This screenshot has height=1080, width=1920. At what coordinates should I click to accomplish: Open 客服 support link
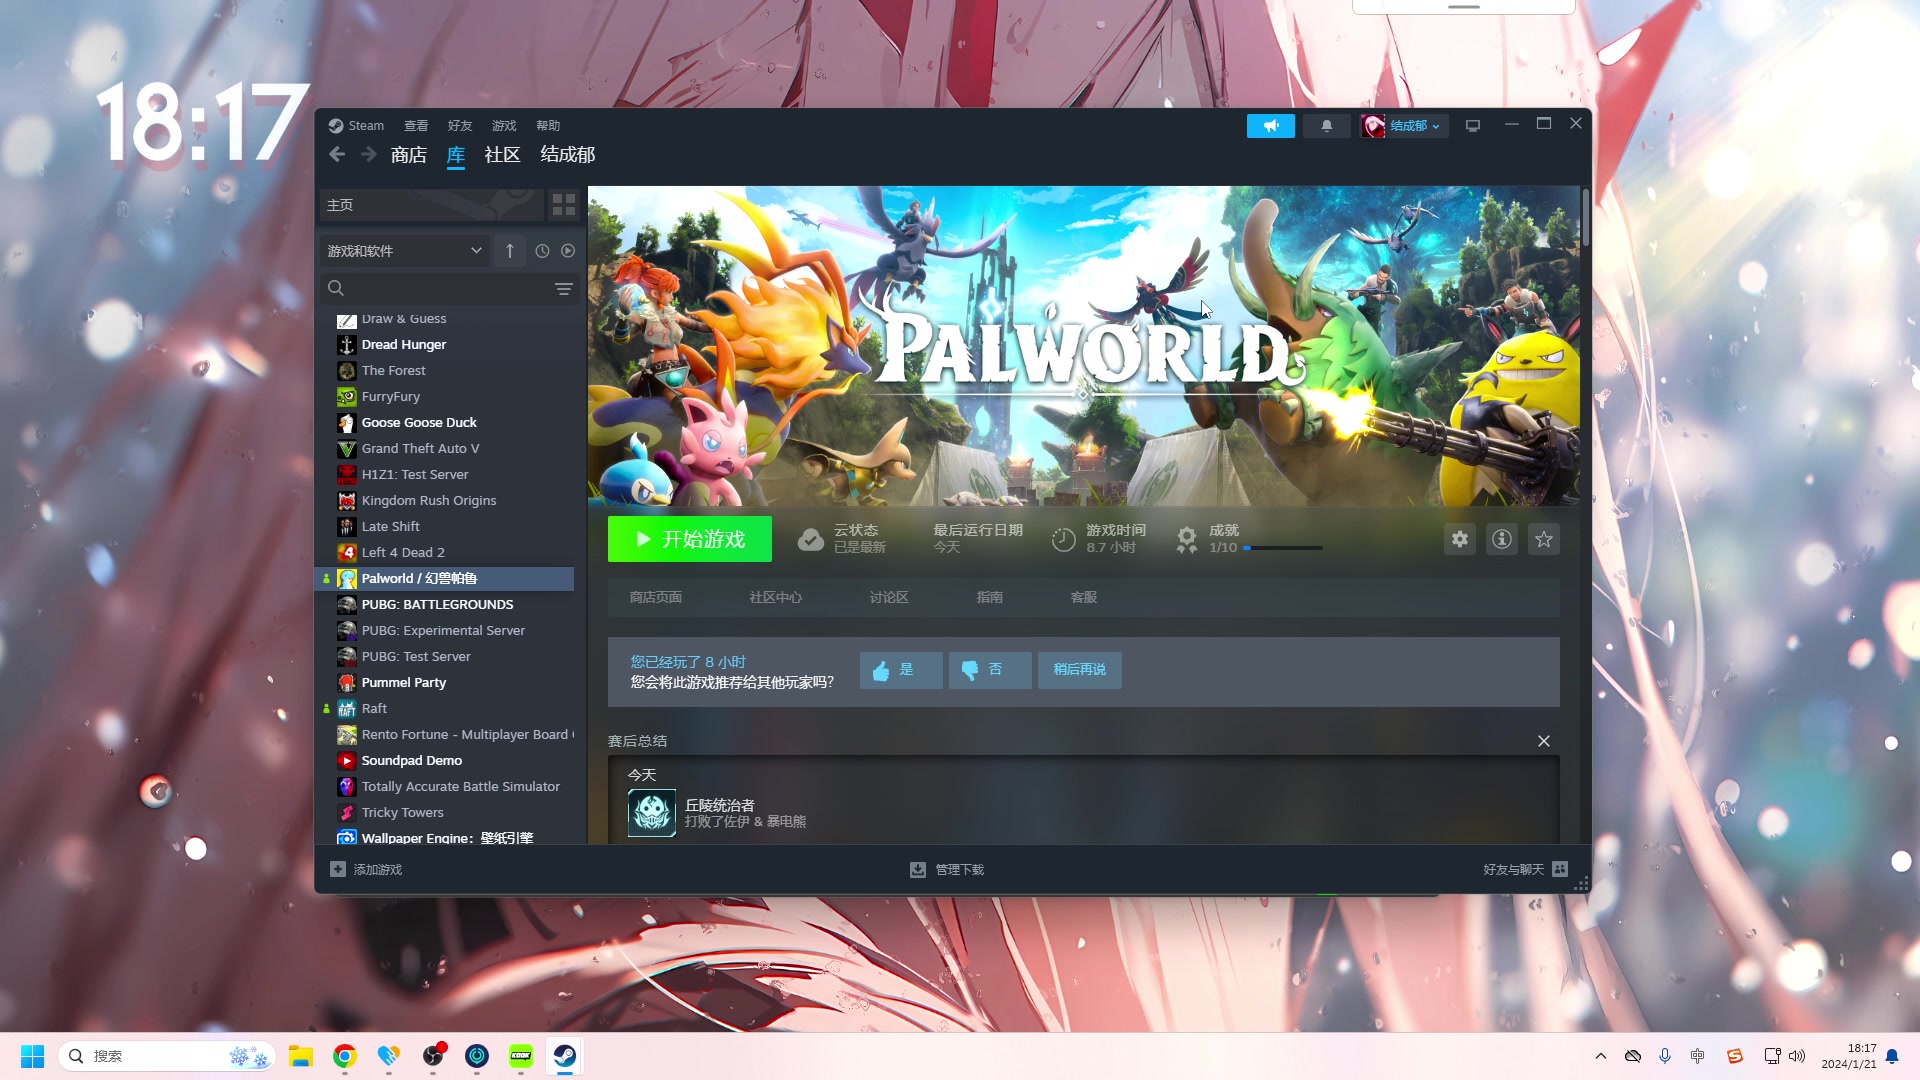[1084, 597]
